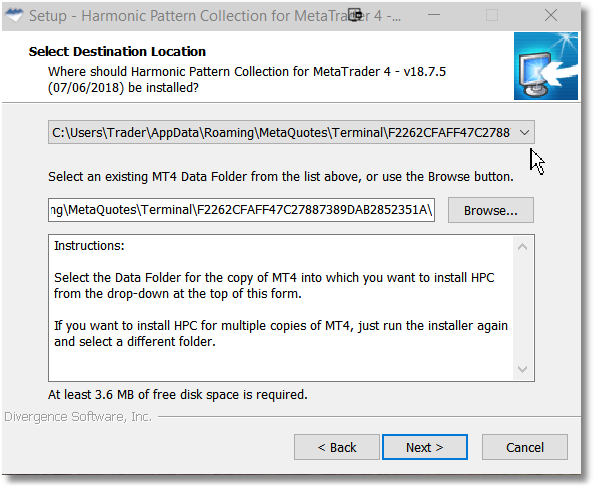
Task: Click inside the Instructions text box
Action: pos(281,308)
